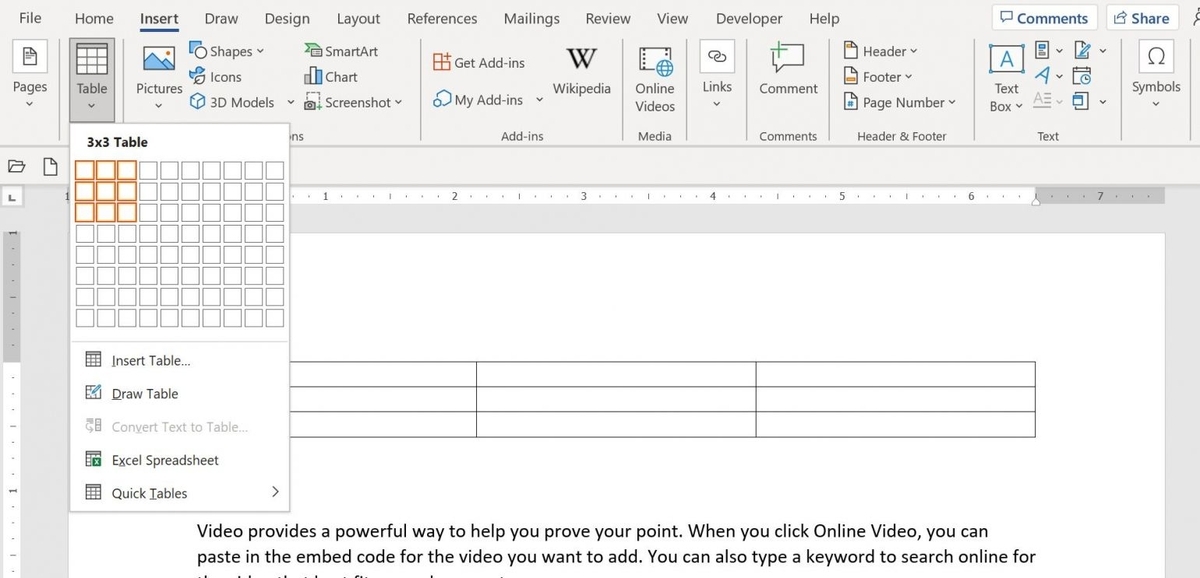Open the Icons gallery
This screenshot has height=578, width=1200.
[217, 76]
